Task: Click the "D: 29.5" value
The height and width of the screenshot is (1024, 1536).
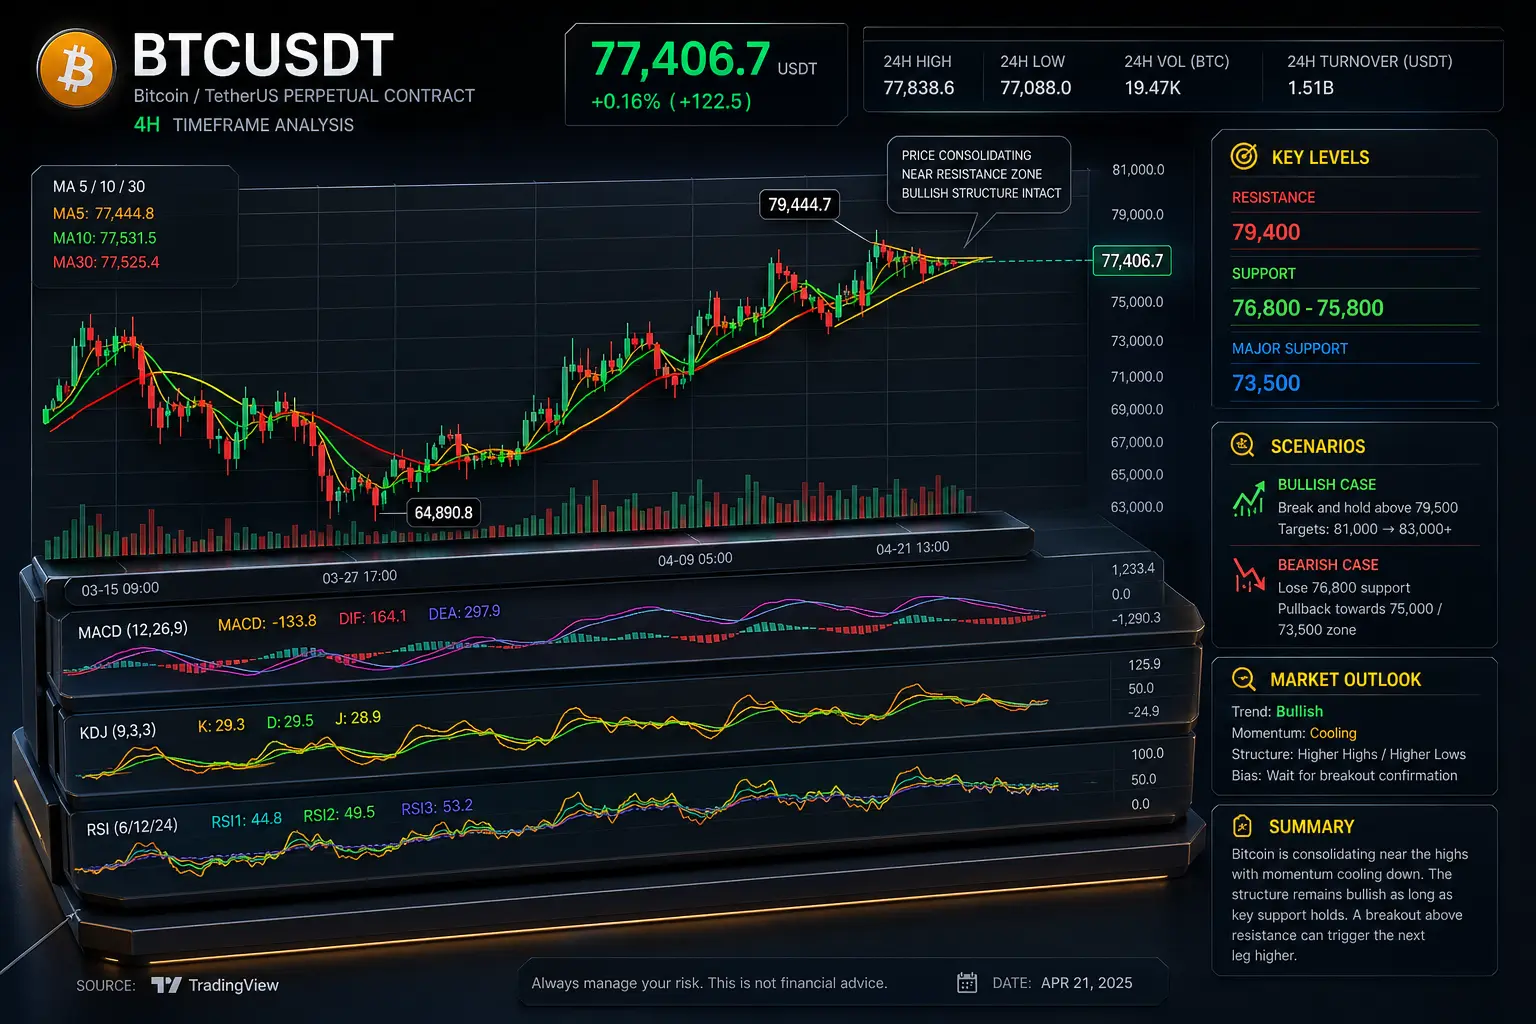Action: click(290, 721)
